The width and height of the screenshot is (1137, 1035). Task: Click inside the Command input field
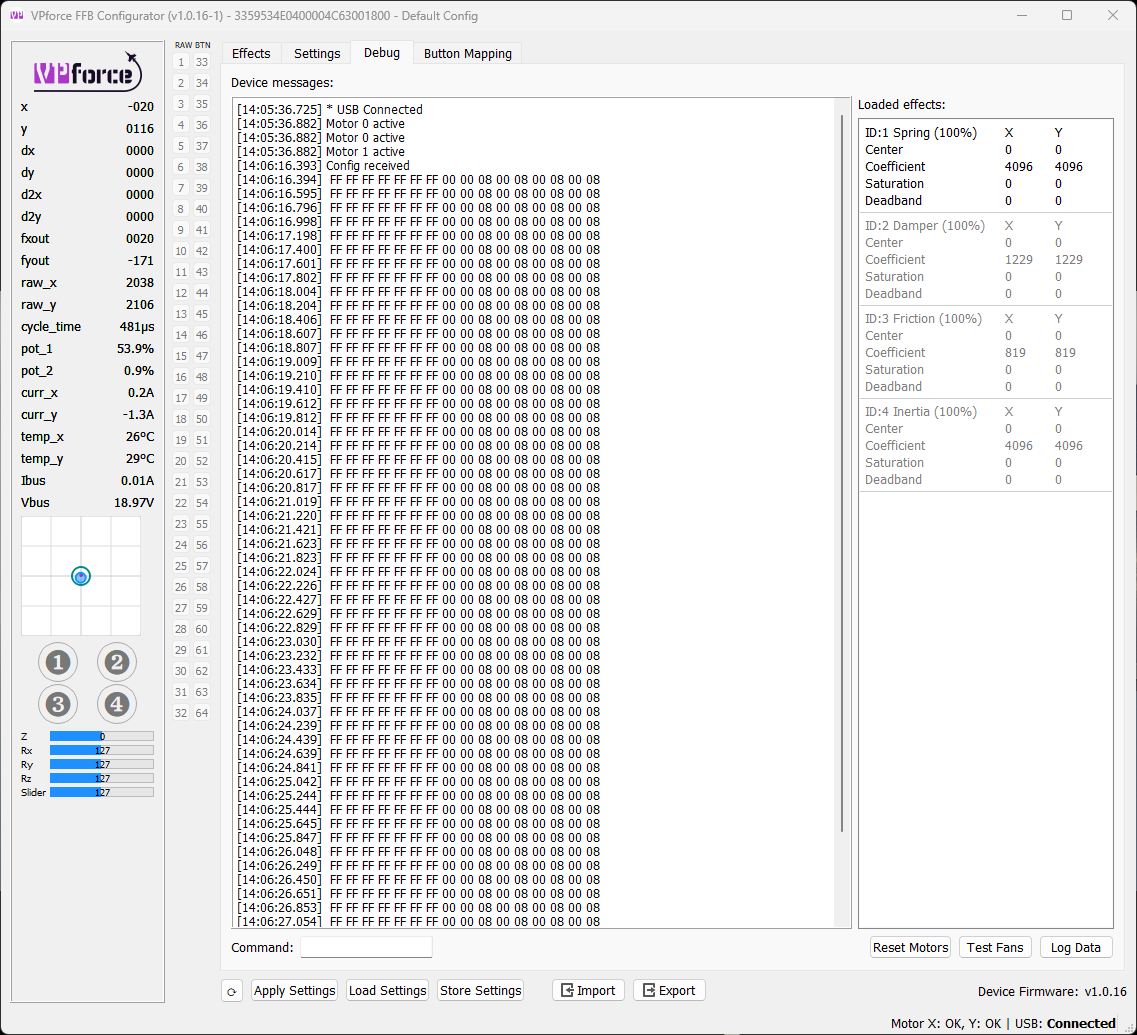coord(366,946)
